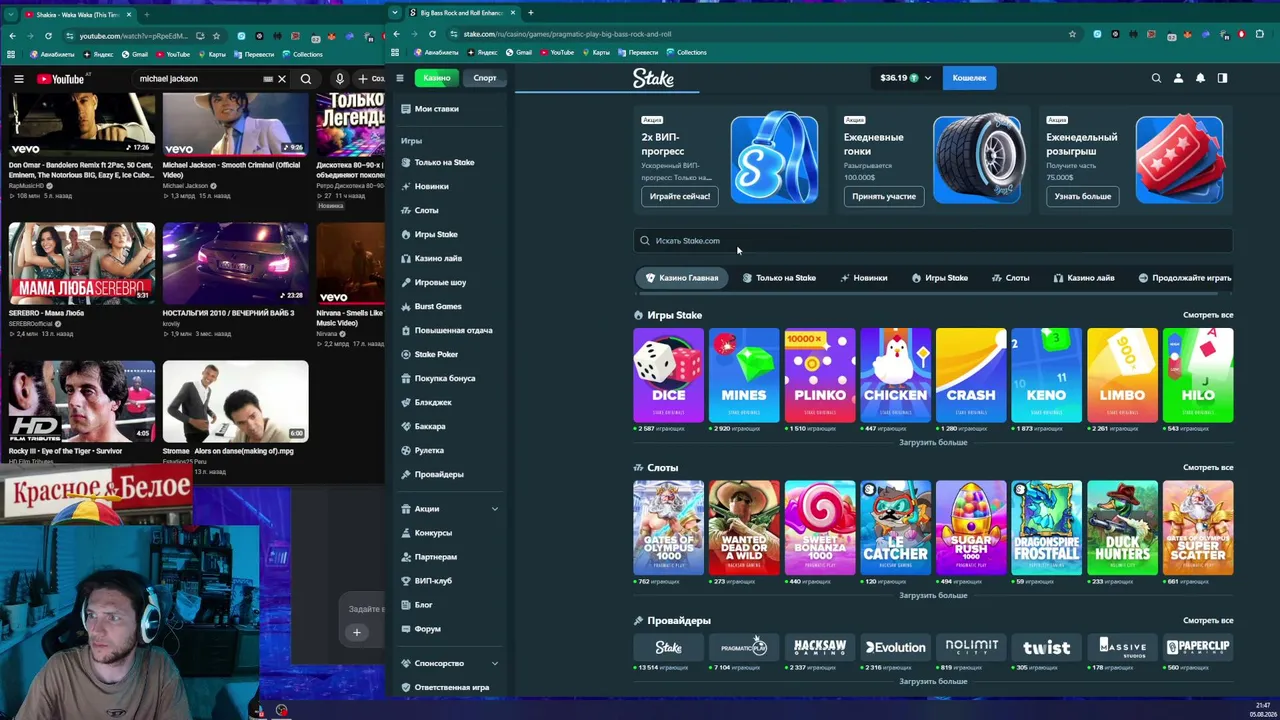Open the Mines game tile
Screen dimensions: 1280x720
[x=744, y=375]
